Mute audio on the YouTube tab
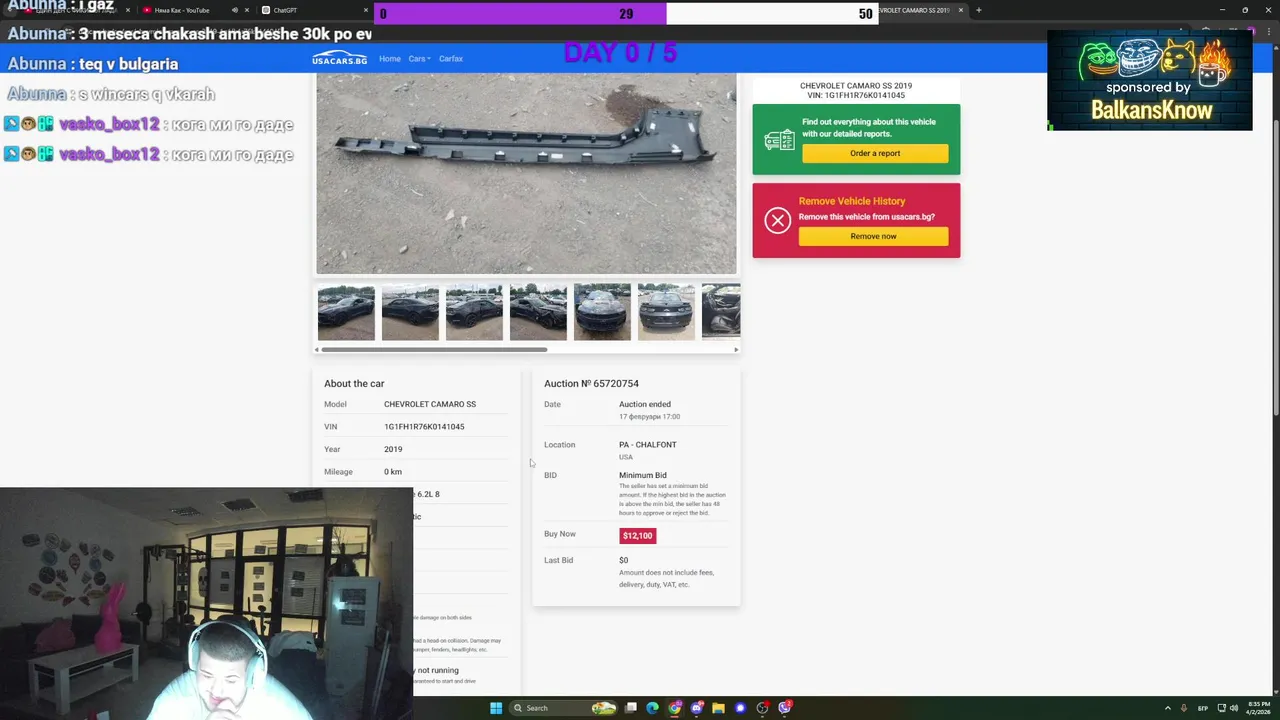 pos(235,10)
